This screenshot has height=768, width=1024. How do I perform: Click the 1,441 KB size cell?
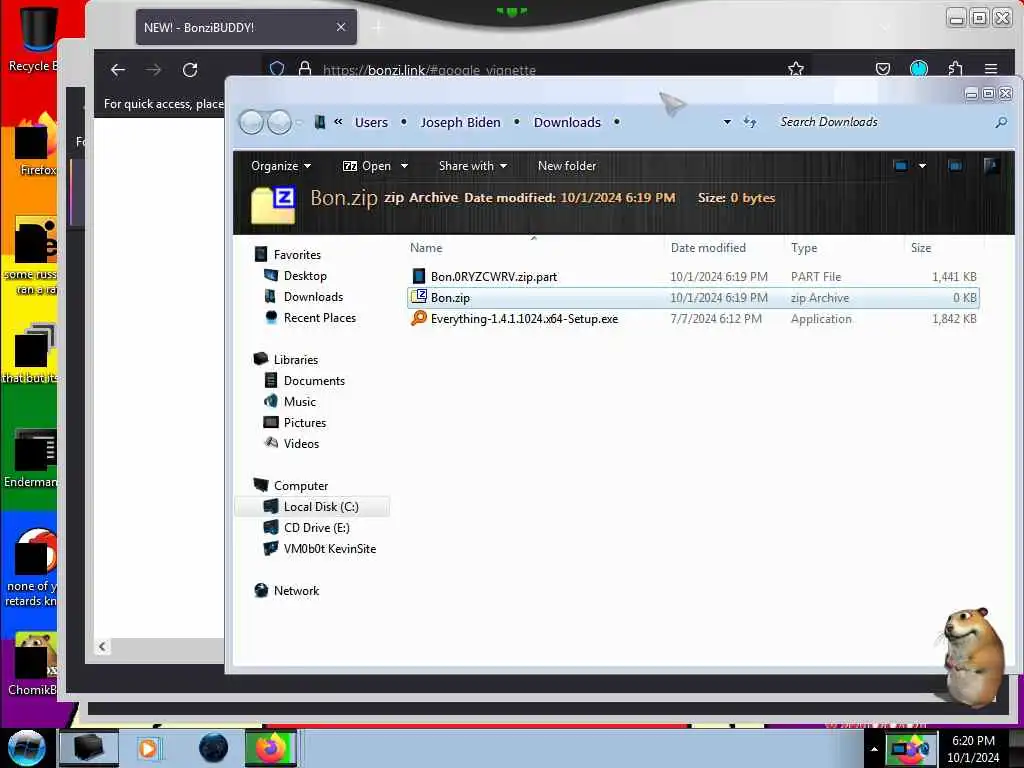coord(954,277)
